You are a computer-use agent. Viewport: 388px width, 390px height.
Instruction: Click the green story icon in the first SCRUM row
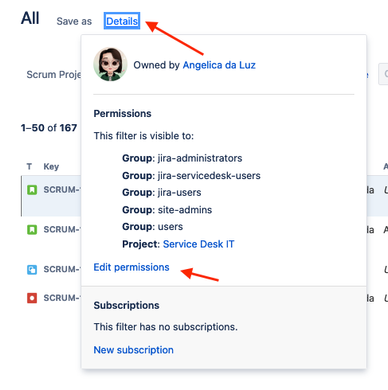[32, 190]
